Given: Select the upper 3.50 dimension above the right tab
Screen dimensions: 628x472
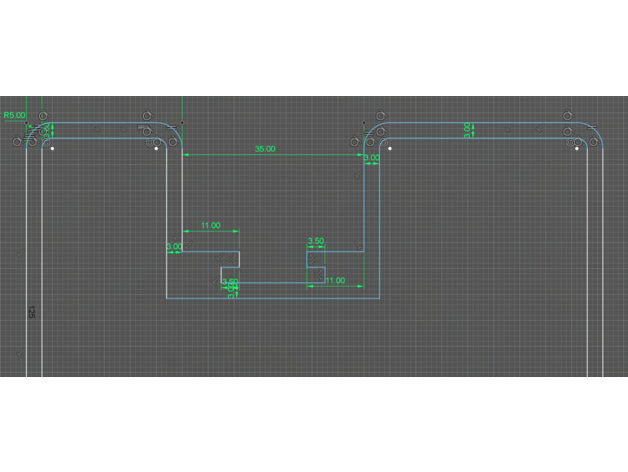Looking at the screenshot, I should tap(315, 241).
